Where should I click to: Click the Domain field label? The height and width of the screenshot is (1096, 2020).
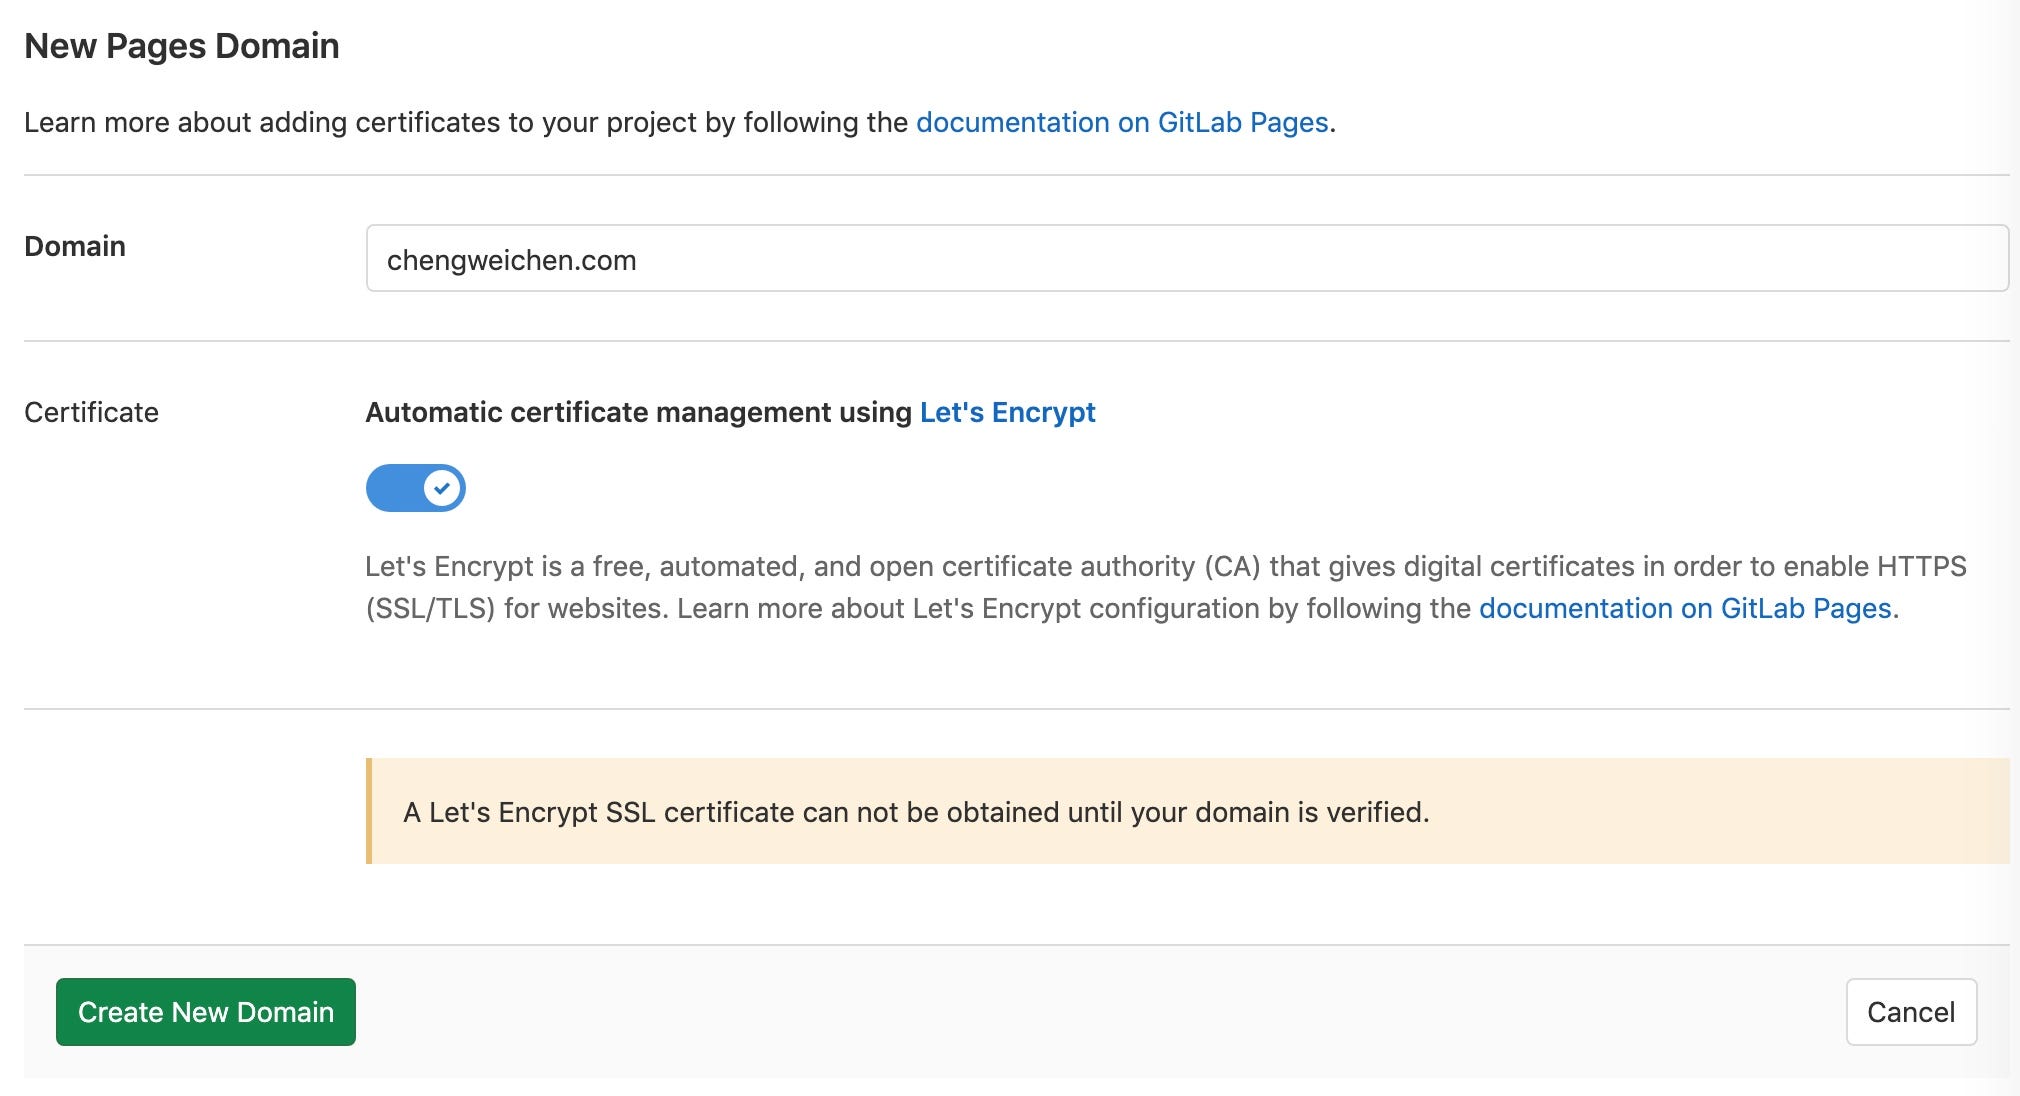[75, 246]
